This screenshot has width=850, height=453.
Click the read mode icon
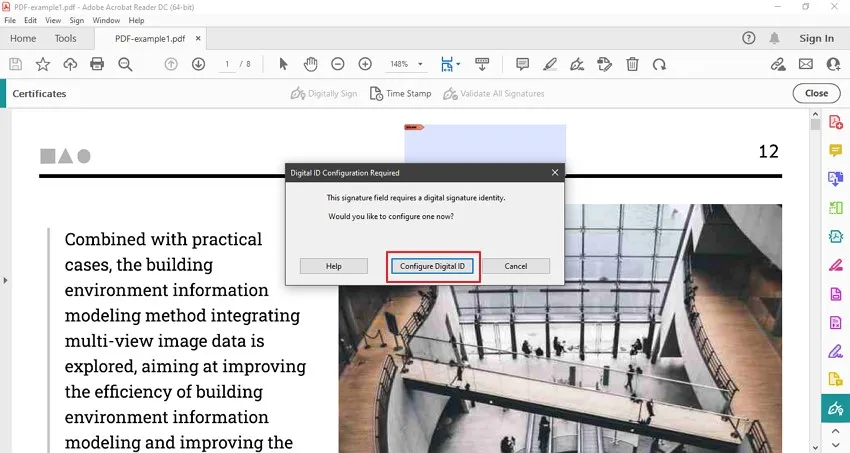pyautogui.click(x=482, y=64)
